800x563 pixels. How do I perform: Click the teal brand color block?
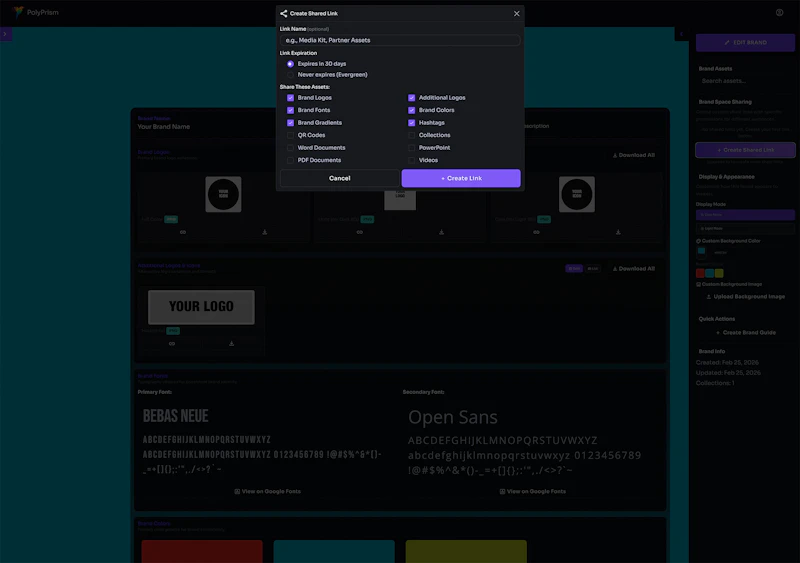(334, 551)
